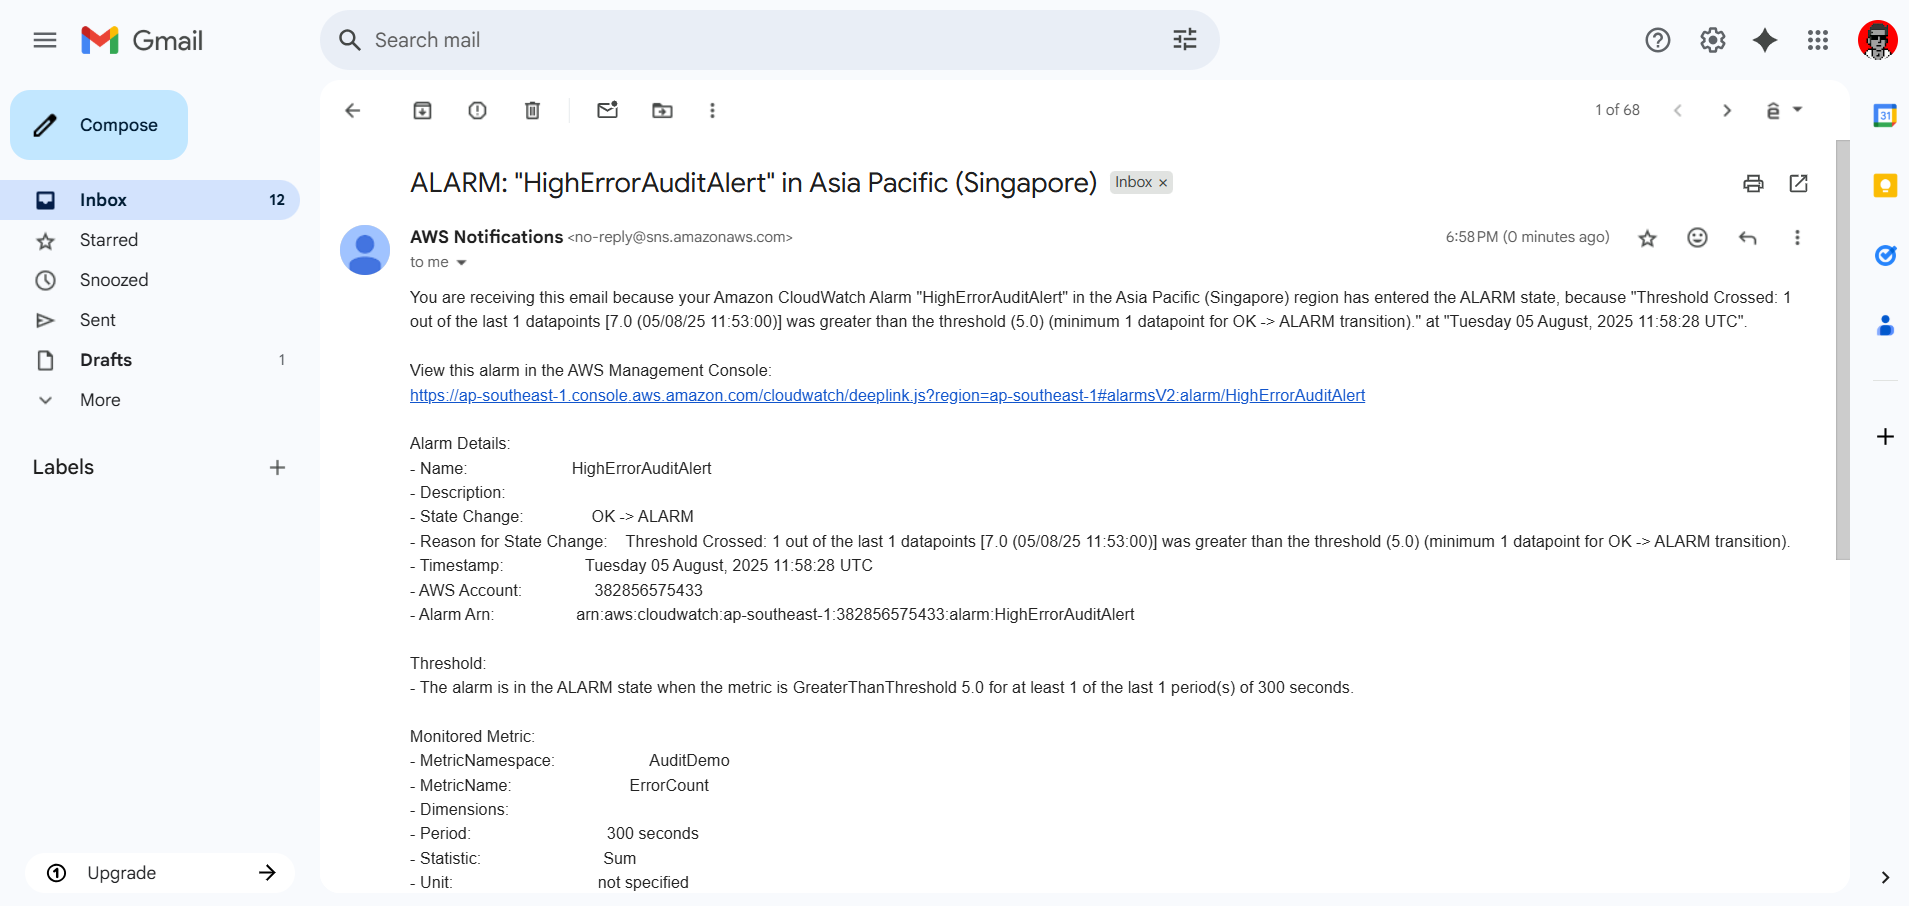Click the AWS Account number 382856575433
Viewport: 1909px width, 906px height.
(x=648, y=590)
